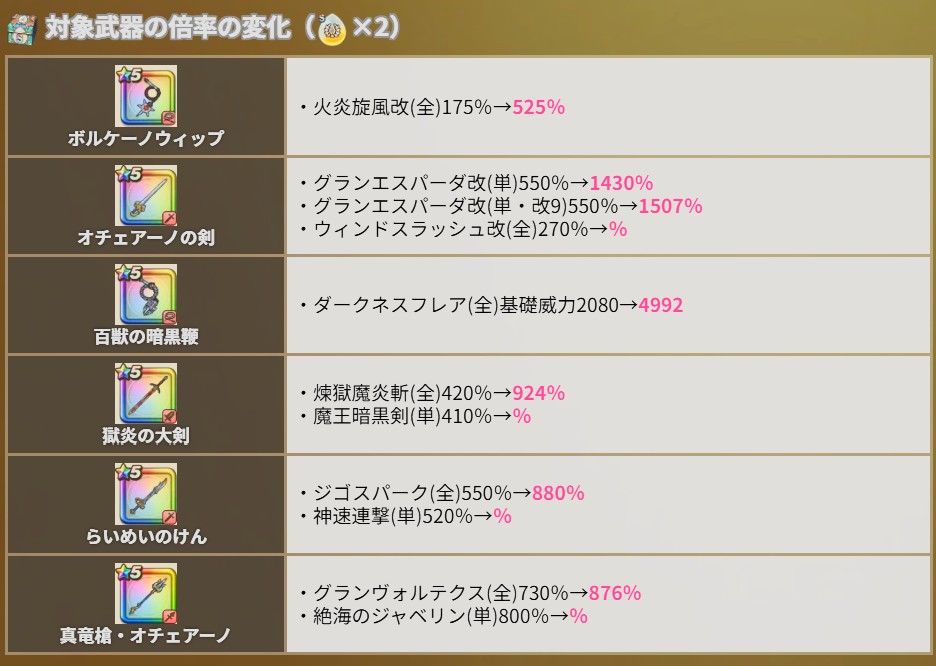Open the 獄炎の大剣 weapon icon
Screen dimensions: 936x666
tap(146, 394)
